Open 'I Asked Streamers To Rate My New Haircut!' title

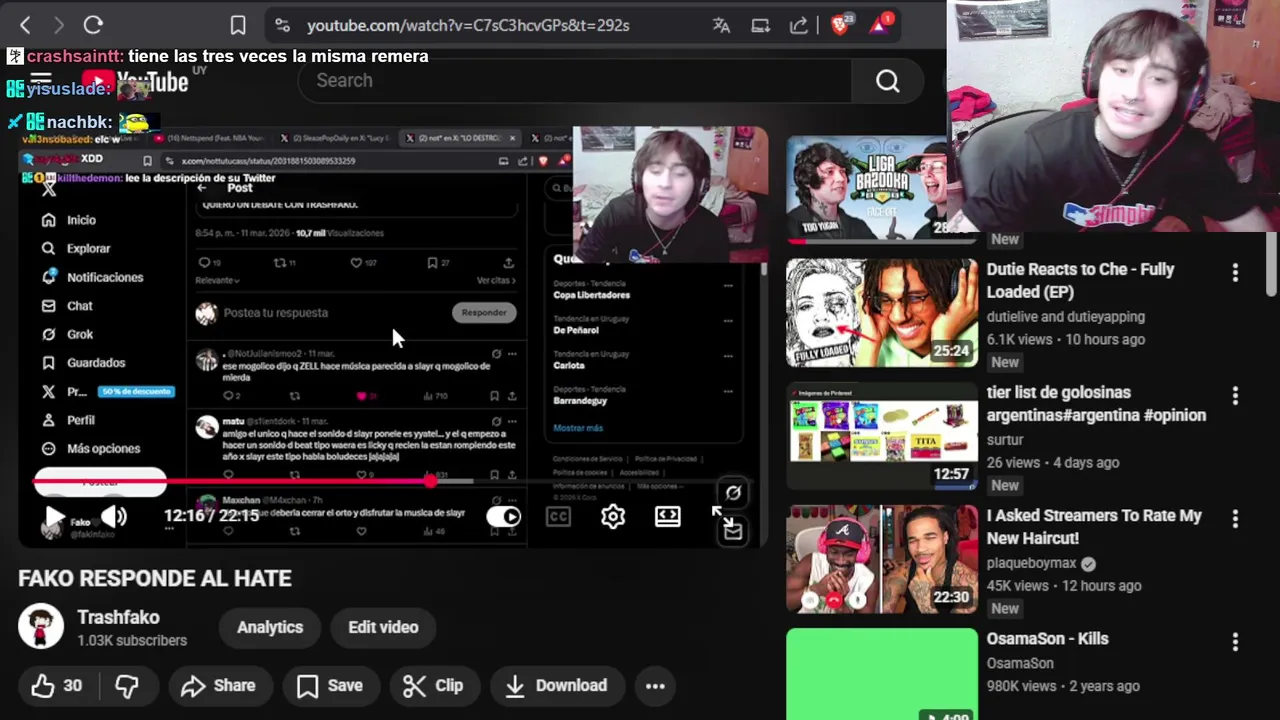(1094, 527)
